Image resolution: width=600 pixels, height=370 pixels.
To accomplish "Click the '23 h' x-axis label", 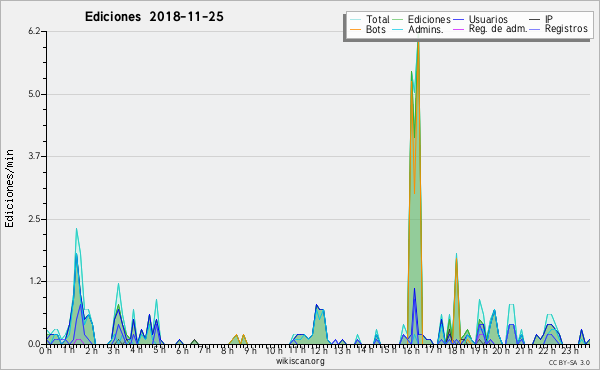I will [570, 350].
